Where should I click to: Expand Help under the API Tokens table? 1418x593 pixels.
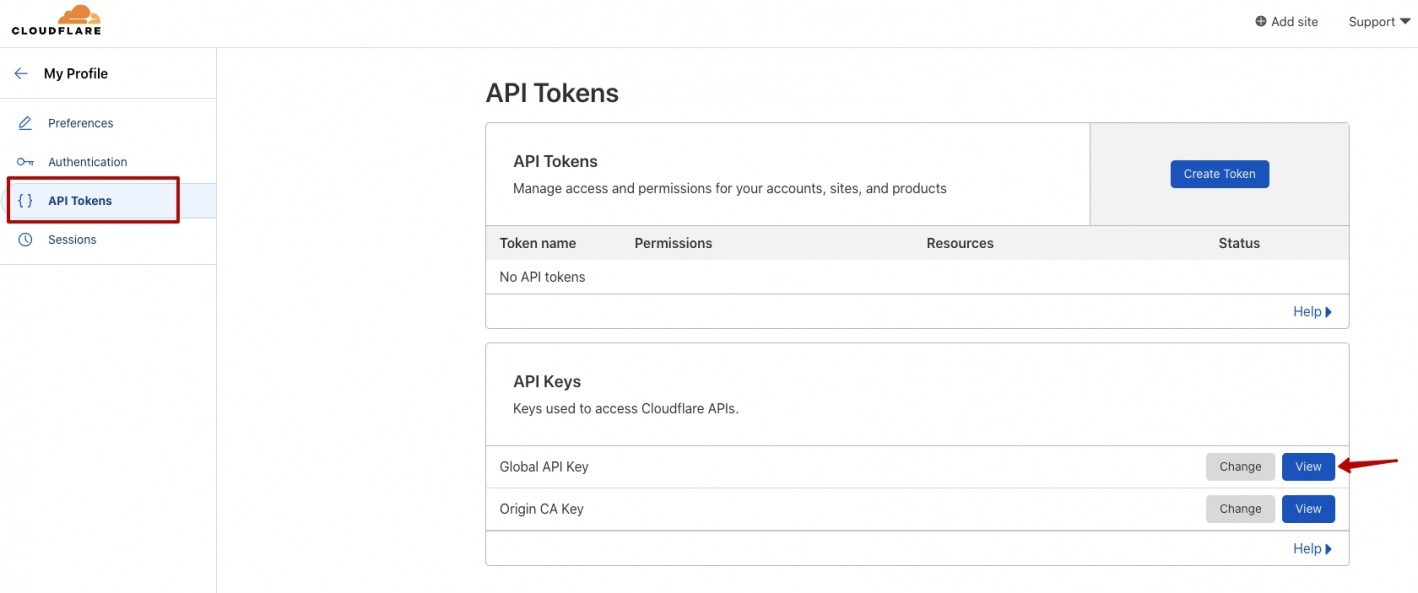(x=1312, y=312)
